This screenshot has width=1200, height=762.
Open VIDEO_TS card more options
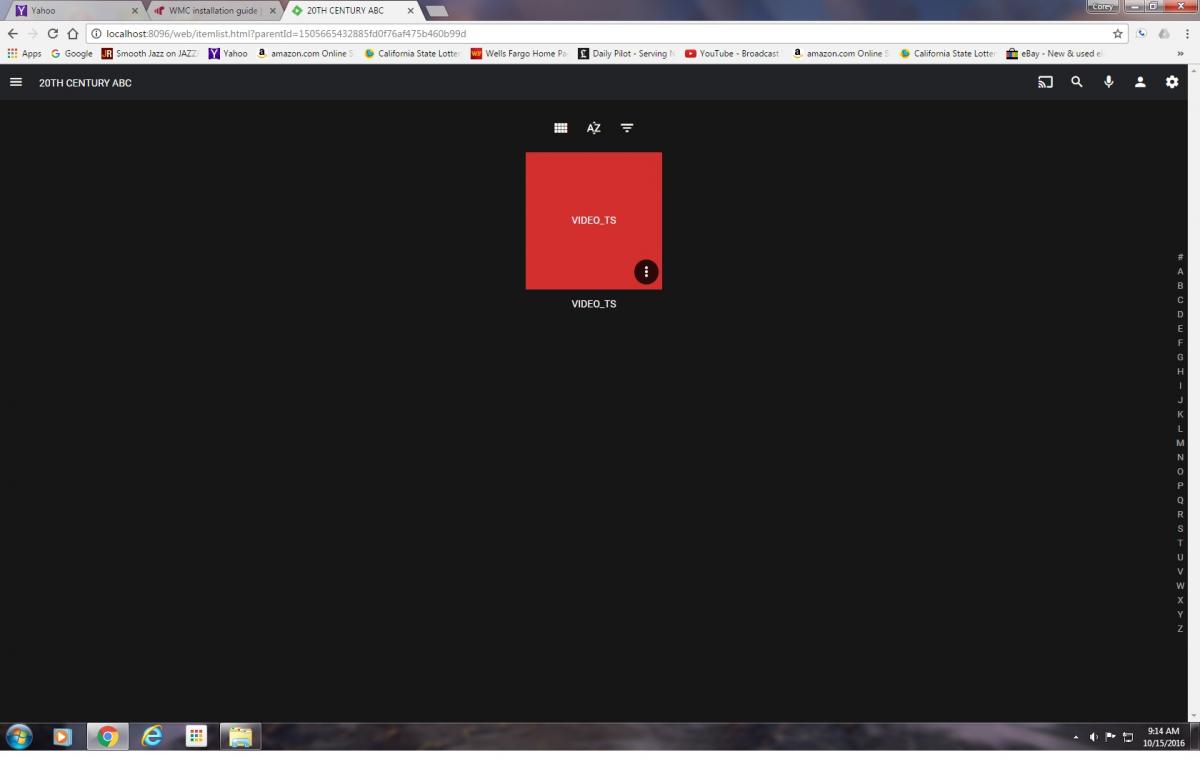[646, 271]
